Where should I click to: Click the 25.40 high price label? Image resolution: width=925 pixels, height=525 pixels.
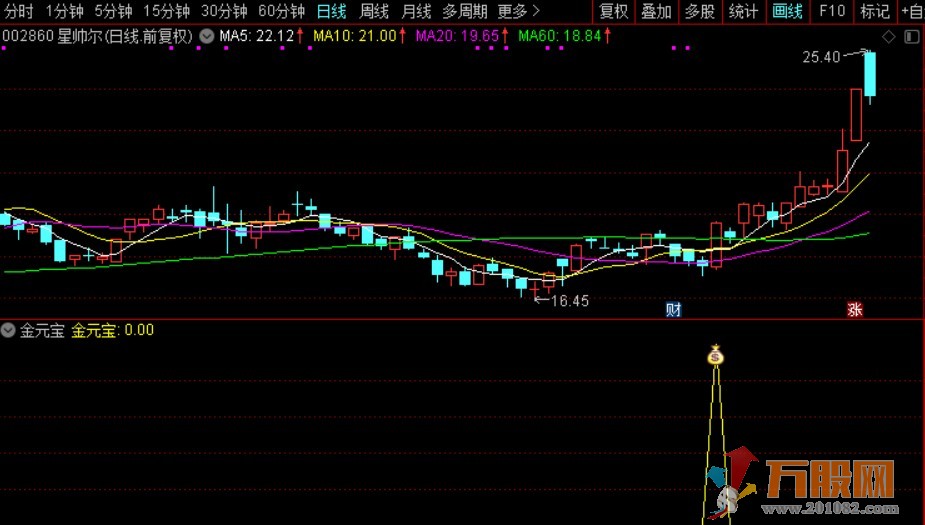[821, 57]
